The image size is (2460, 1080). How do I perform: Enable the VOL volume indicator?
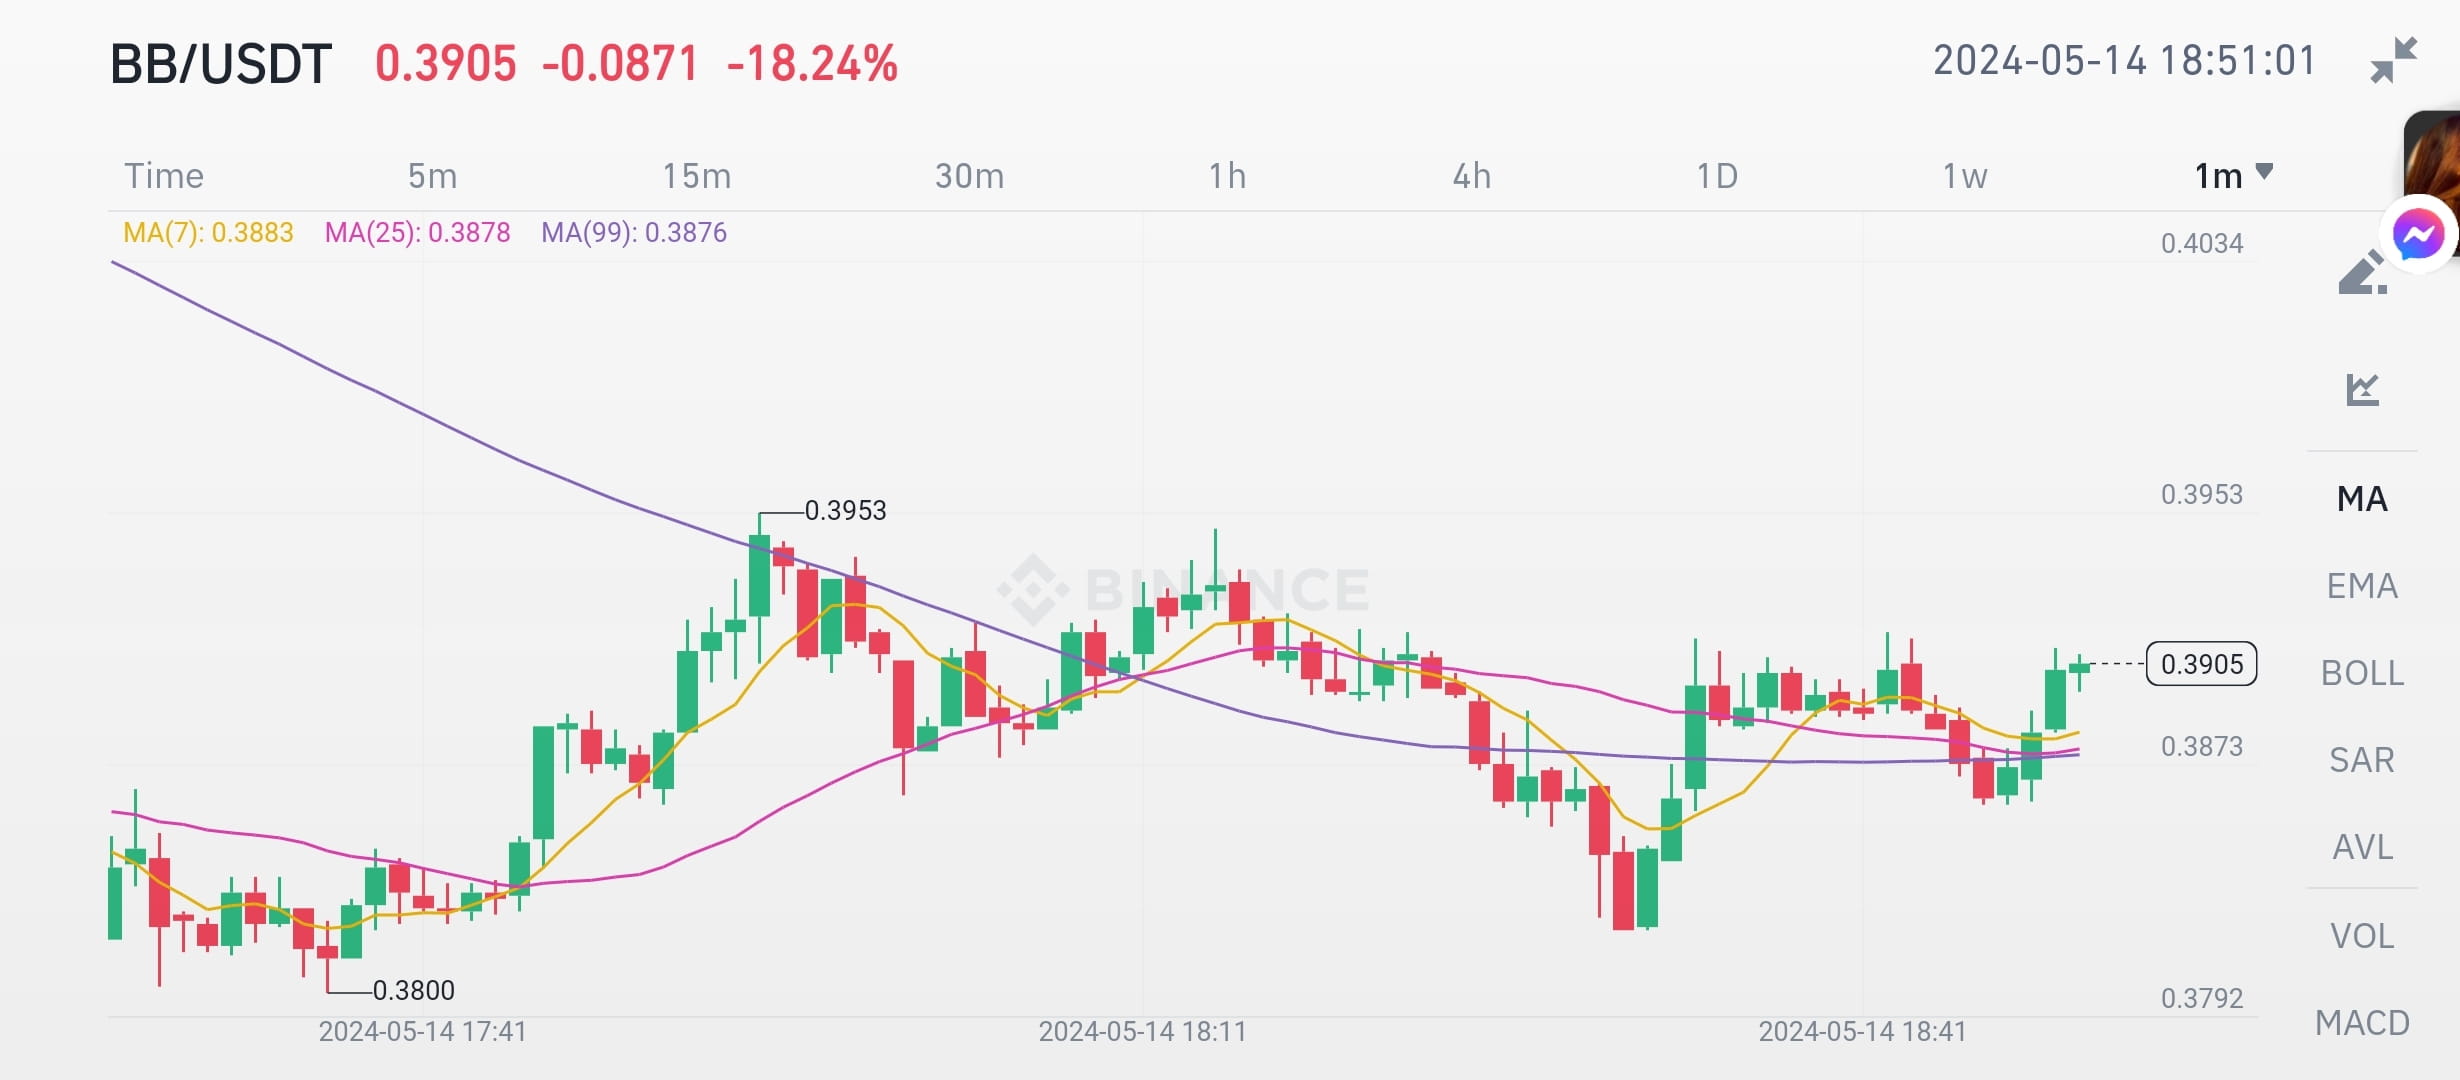pyautogui.click(x=2363, y=935)
